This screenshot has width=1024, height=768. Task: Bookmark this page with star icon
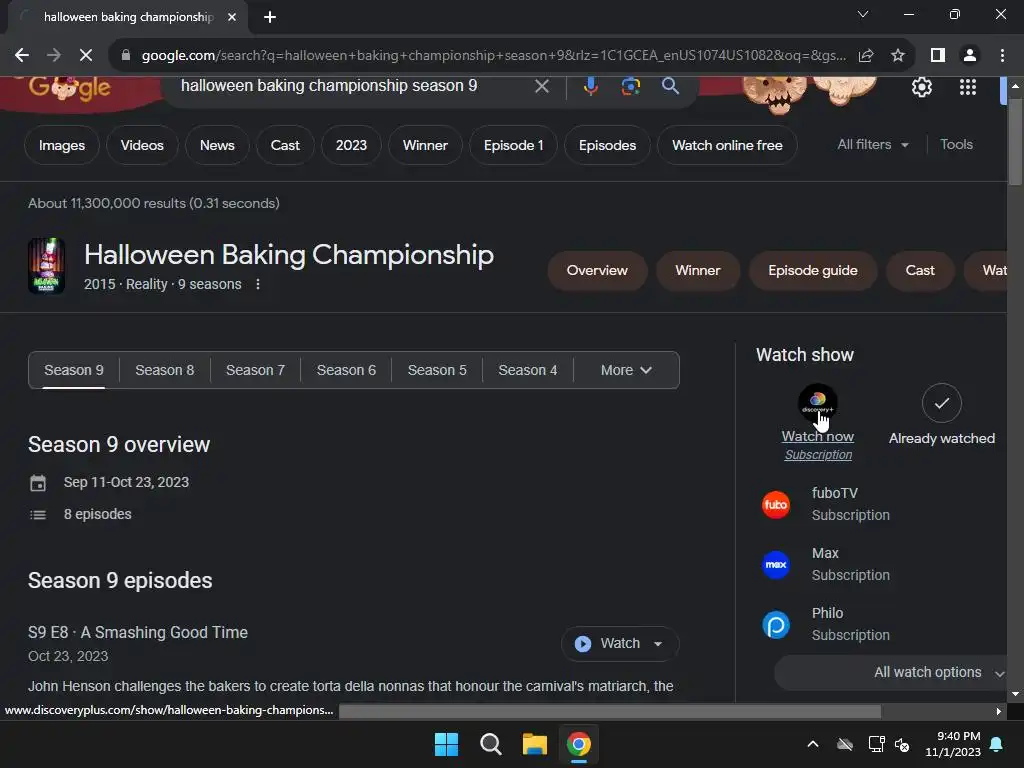pos(898,56)
